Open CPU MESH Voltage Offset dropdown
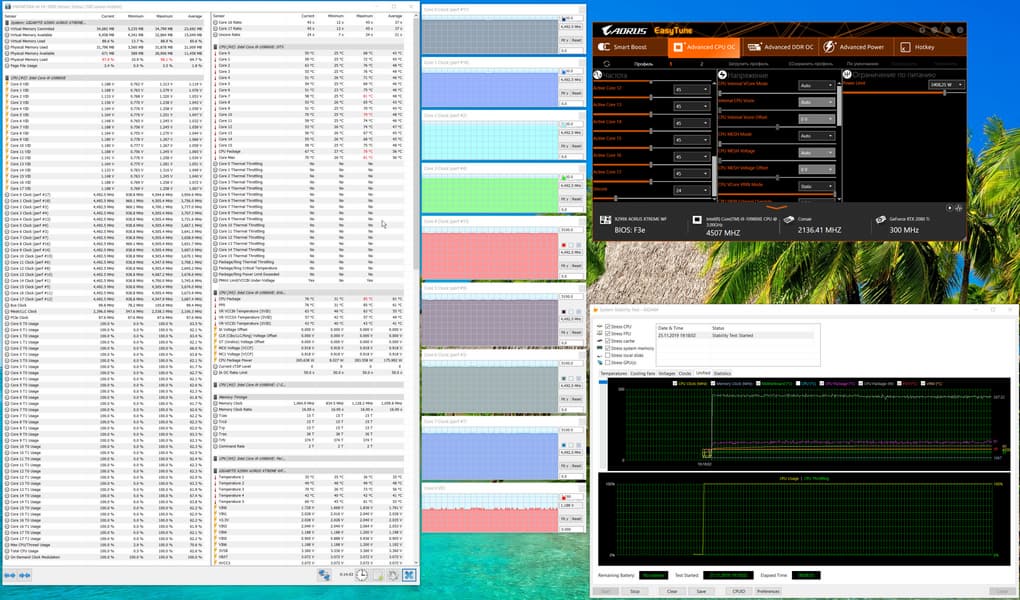1020x600 pixels. pos(816,169)
